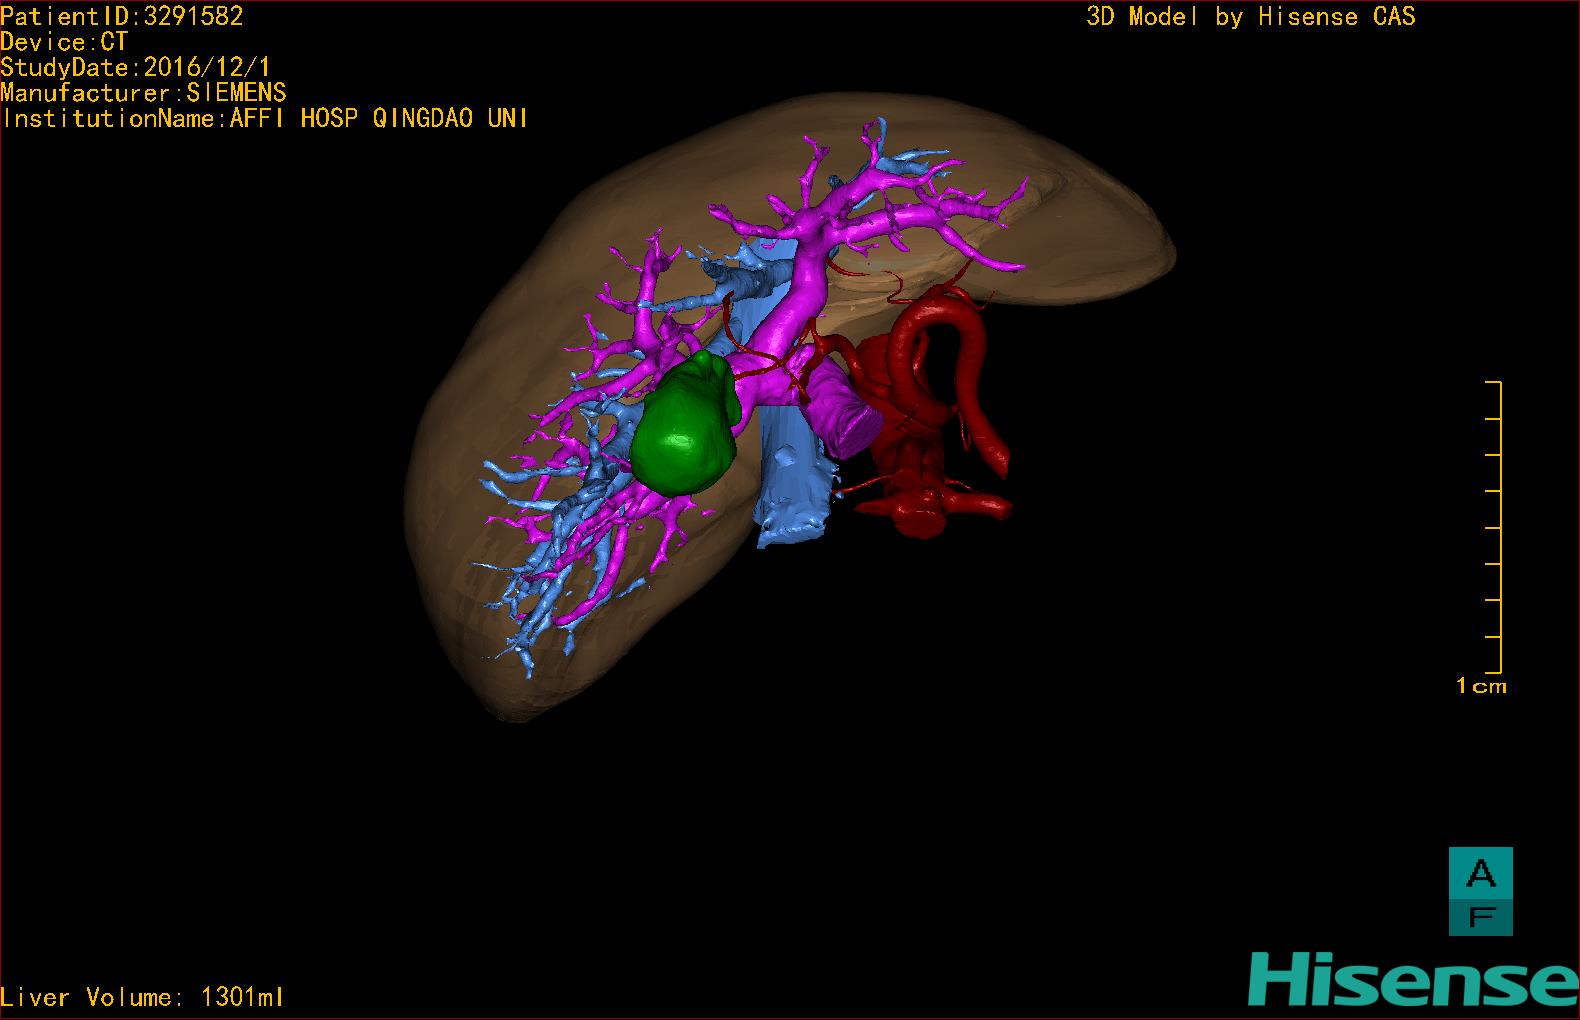Click the "A" face of the orientation cube
Screen dimensions: 1580x1020
[1480, 873]
